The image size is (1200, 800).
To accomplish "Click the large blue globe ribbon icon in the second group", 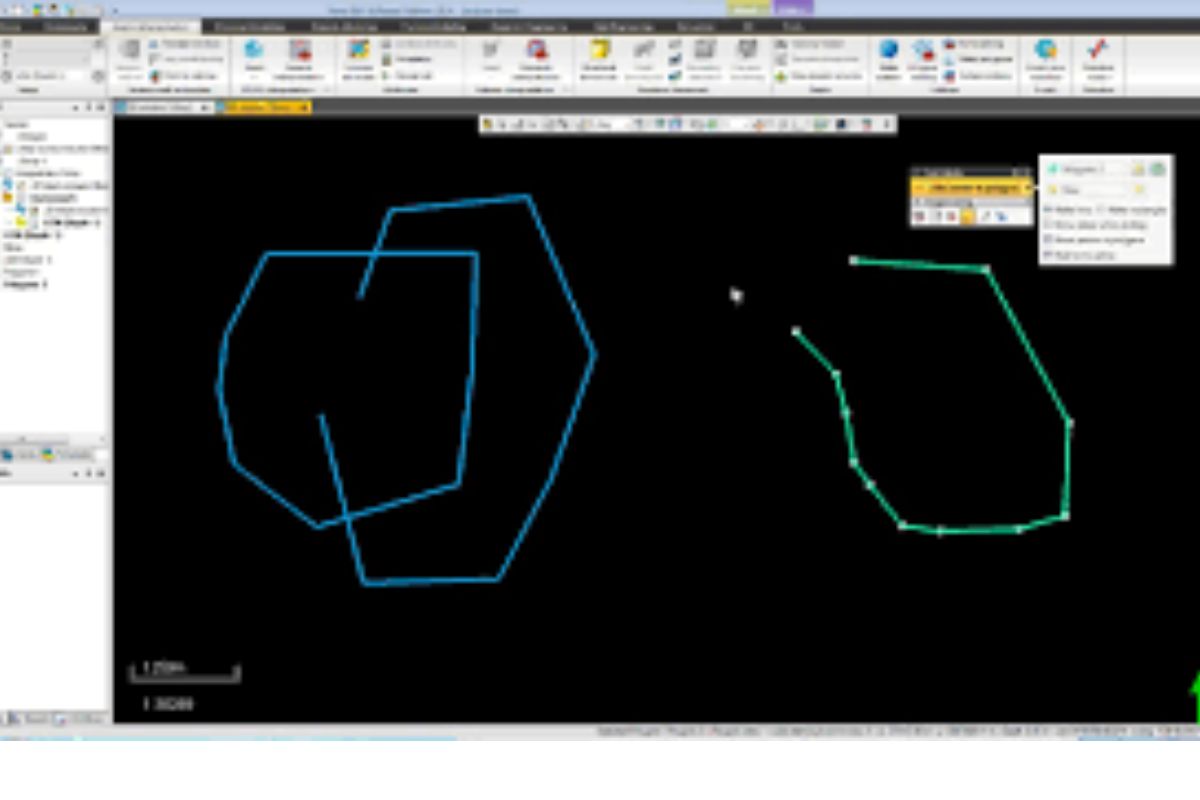I will coord(254,51).
